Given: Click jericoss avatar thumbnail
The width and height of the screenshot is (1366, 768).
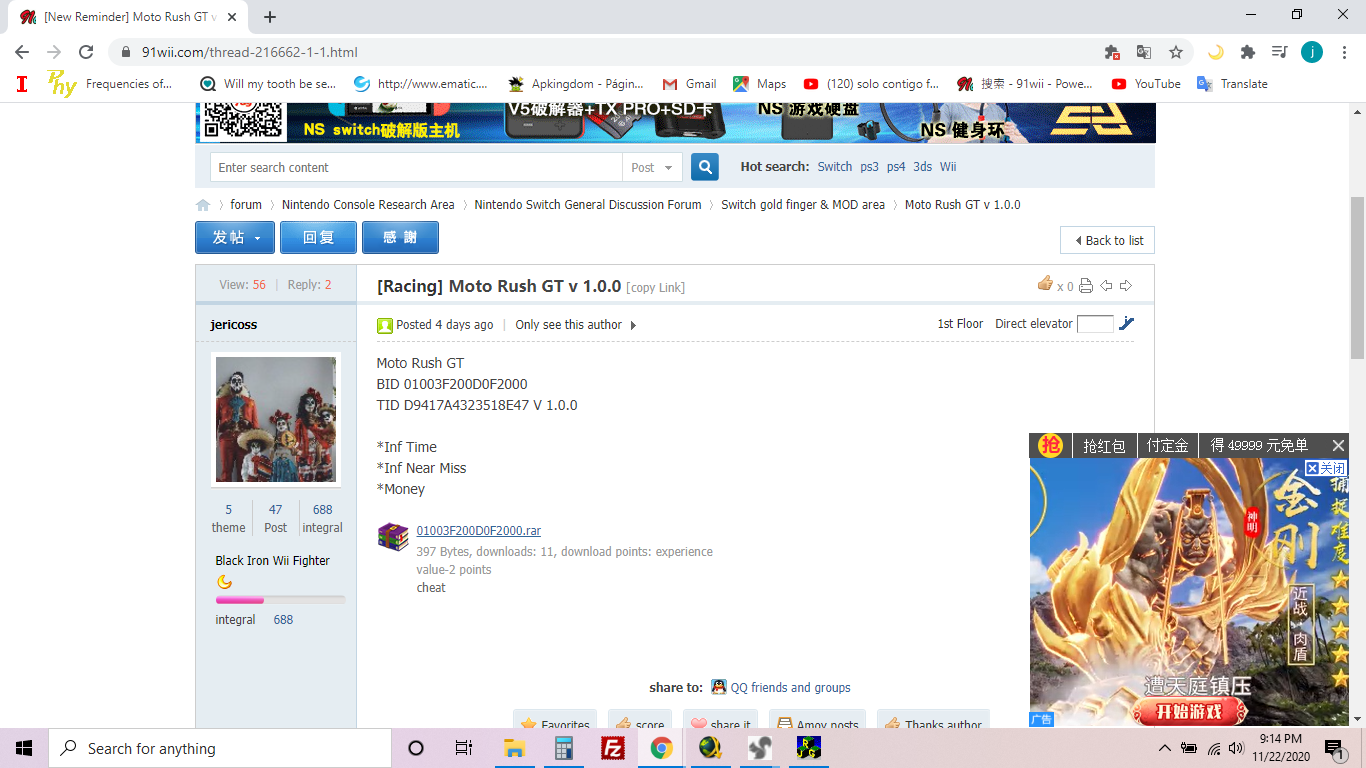Looking at the screenshot, I should coord(276,419).
